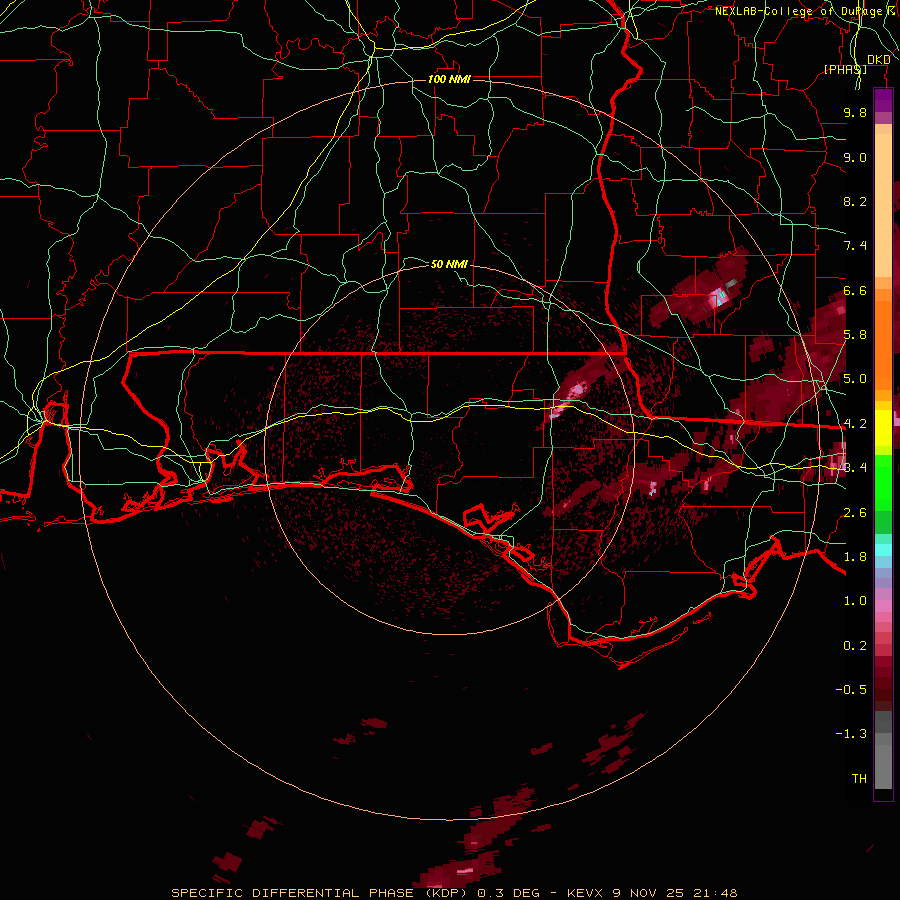Click the 8.2 scale label
The height and width of the screenshot is (900, 900).
855,201
